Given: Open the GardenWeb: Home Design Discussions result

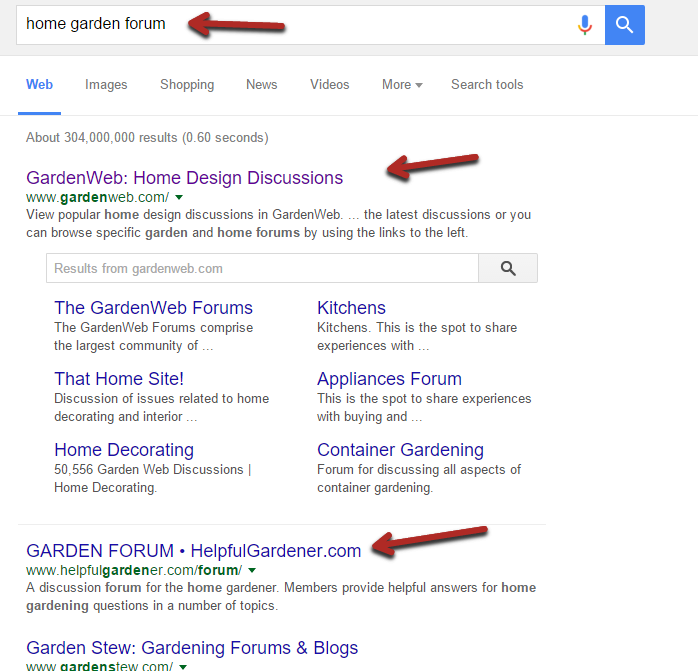Looking at the screenshot, I should [184, 178].
